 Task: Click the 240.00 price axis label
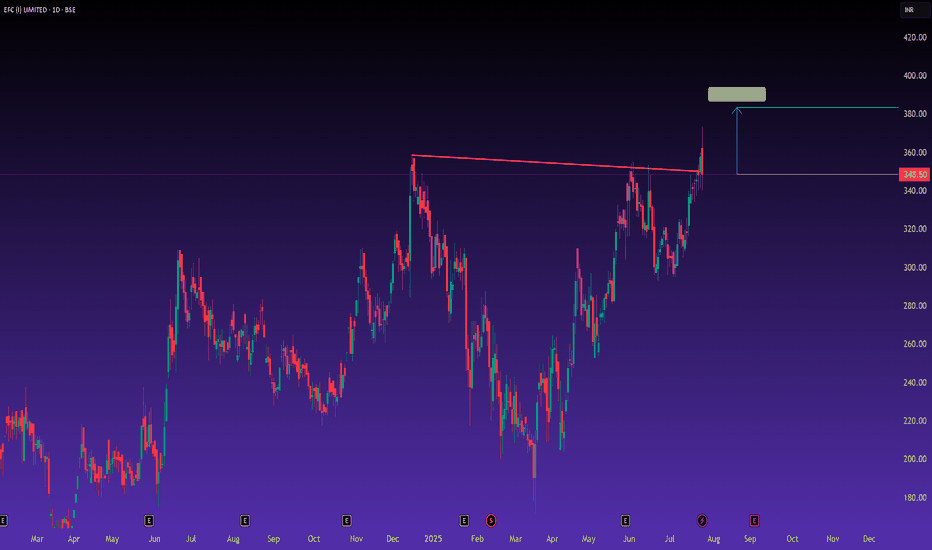[915, 382]
